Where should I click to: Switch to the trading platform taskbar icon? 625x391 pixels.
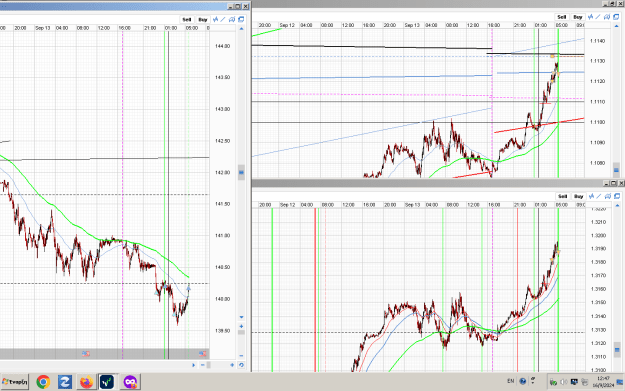point(107,382)
